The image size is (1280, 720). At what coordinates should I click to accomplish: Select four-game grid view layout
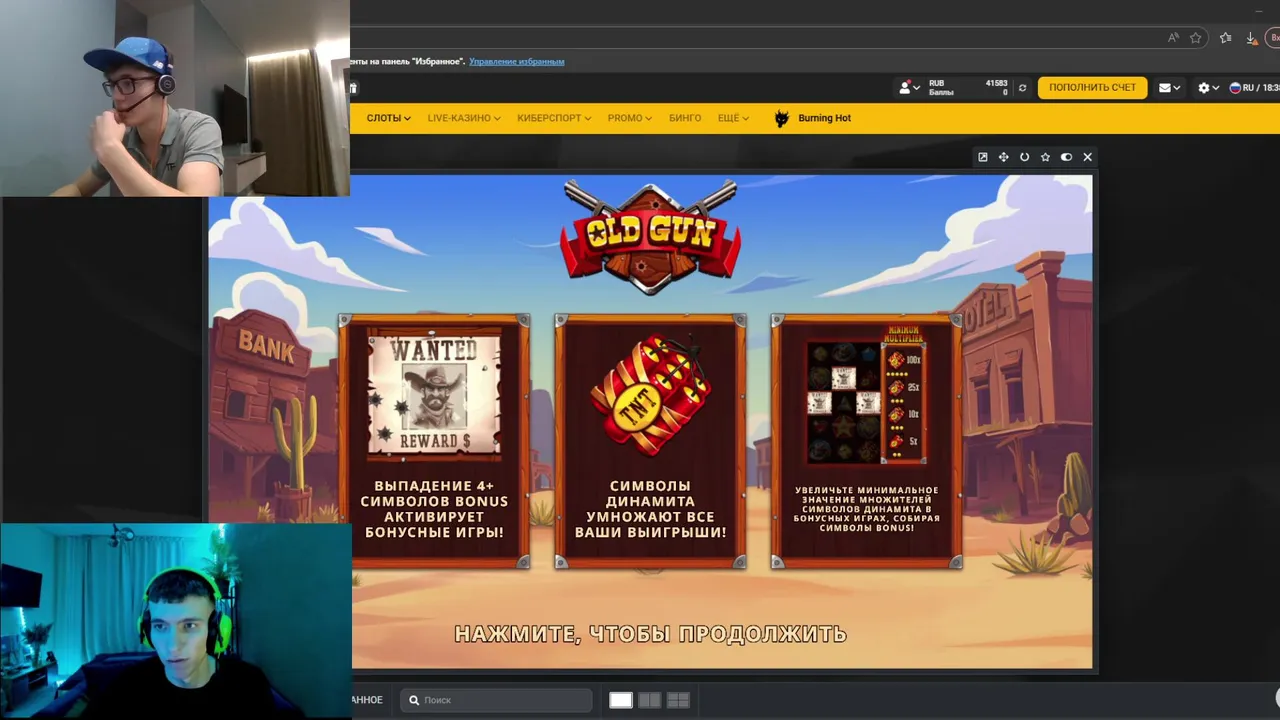tap(678, 700)
